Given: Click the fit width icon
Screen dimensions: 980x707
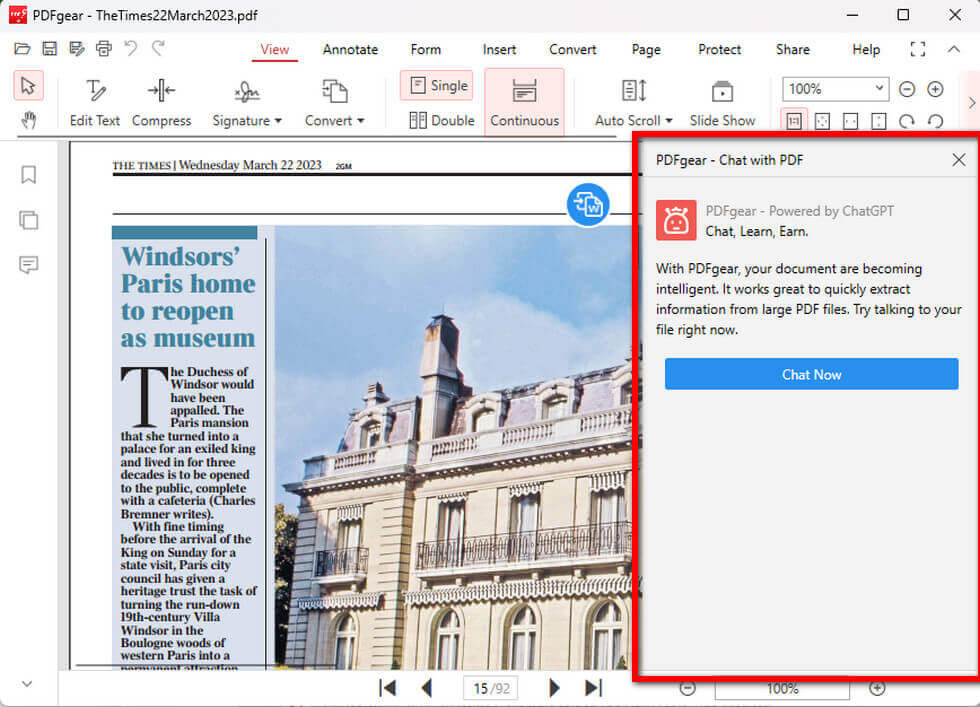Looking at the screenshot, I should (x=851, y=121).
